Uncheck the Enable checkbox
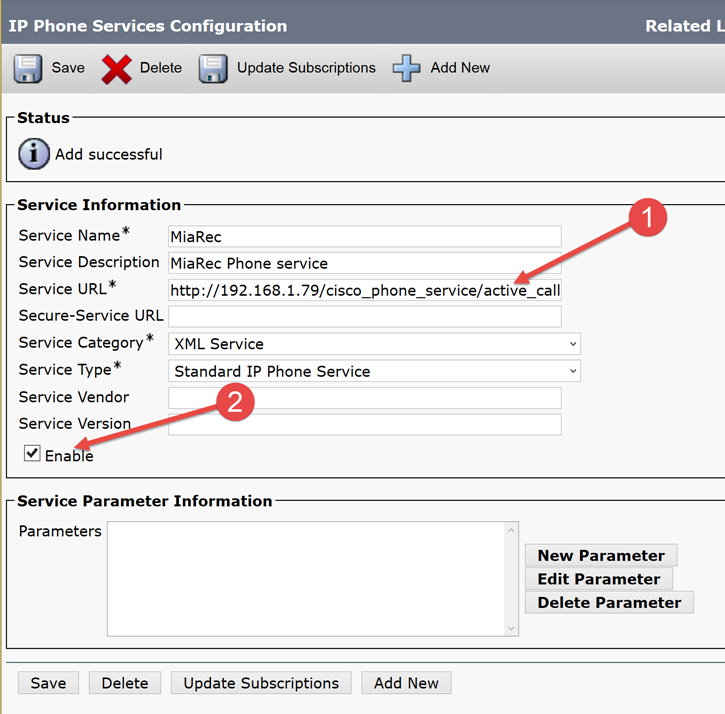The height and width of the screenshot is (714, 725). 32,453
